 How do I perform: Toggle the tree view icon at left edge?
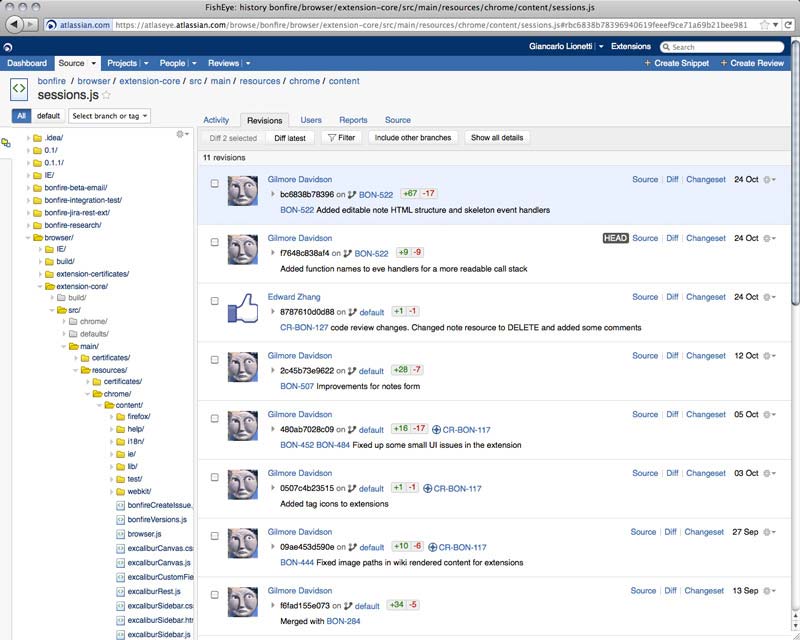(x=6, y=143)
